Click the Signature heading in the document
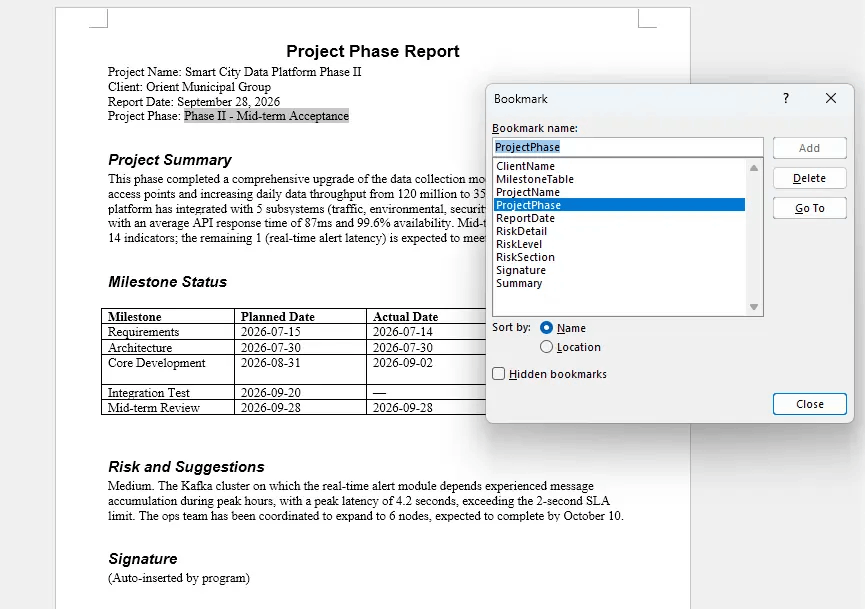 [143, 559]
